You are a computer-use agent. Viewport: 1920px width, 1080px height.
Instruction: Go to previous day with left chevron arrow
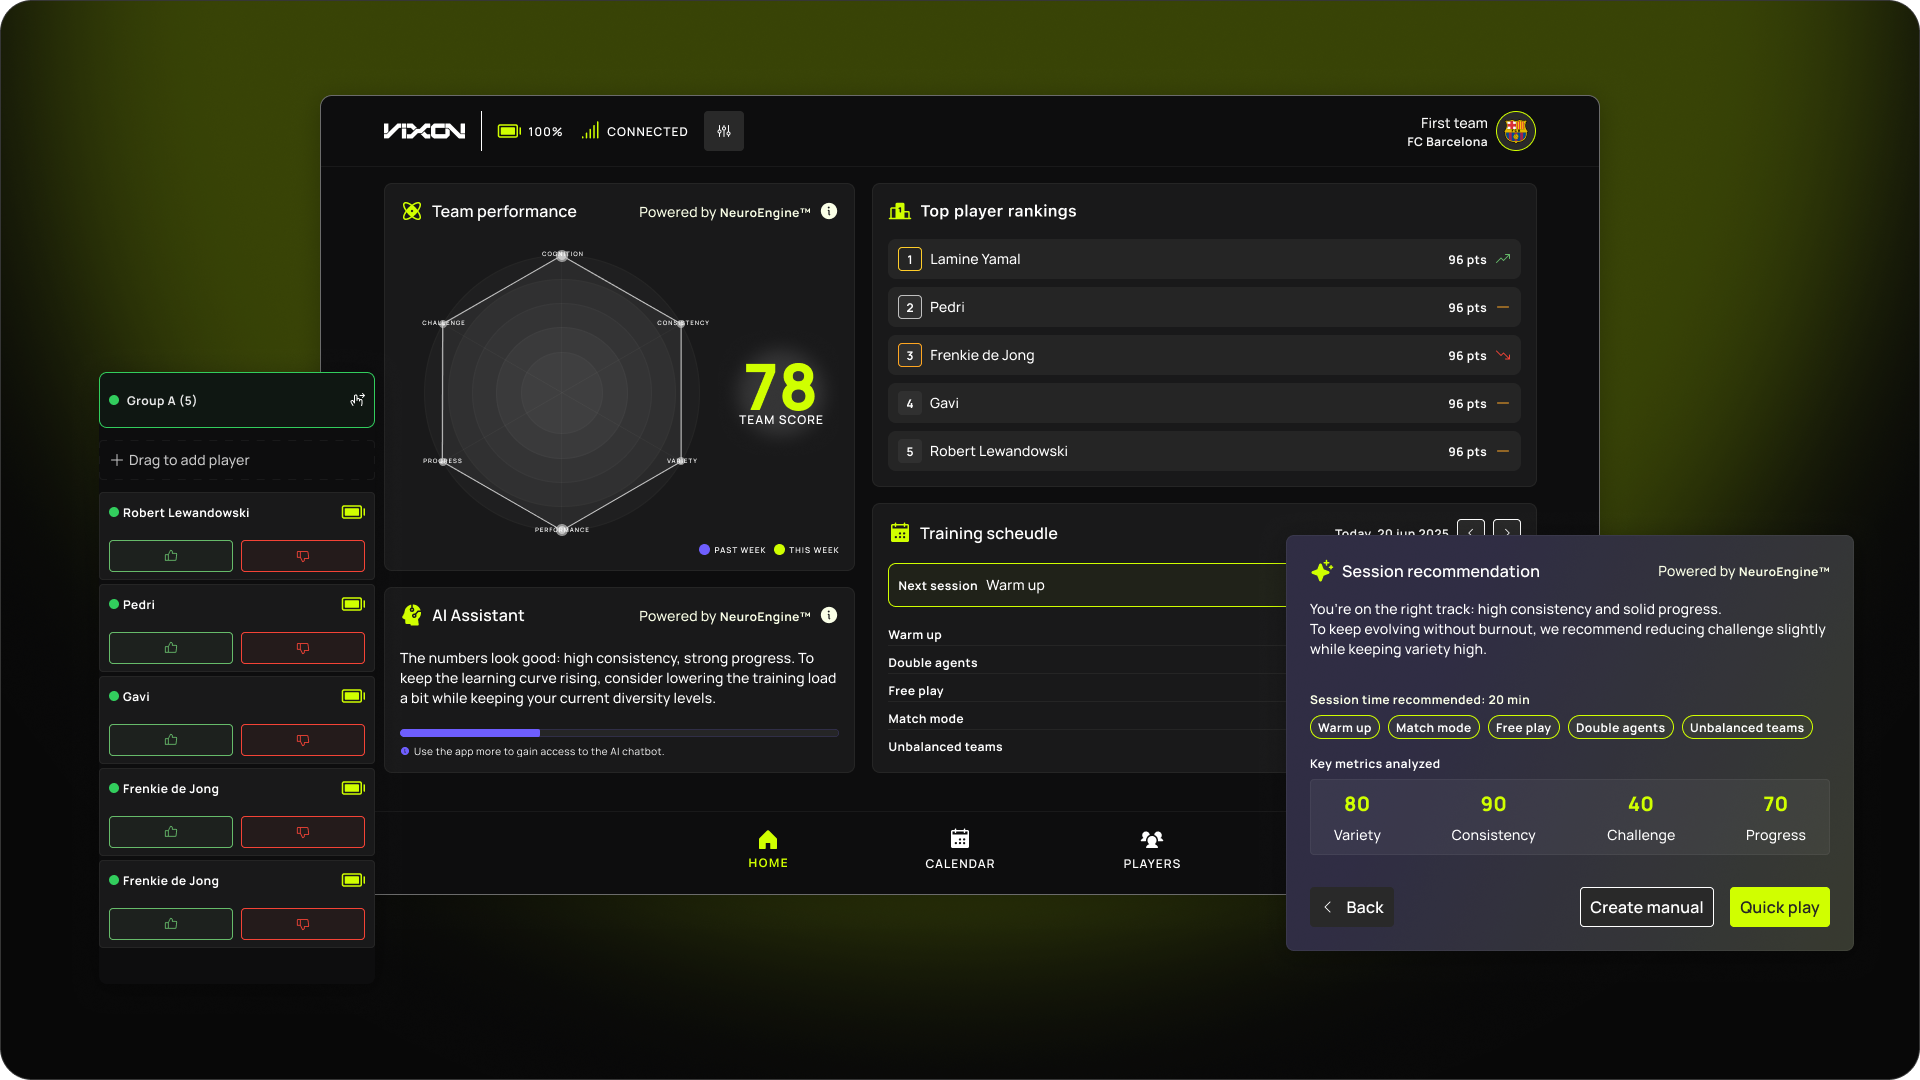[1470, 532]
